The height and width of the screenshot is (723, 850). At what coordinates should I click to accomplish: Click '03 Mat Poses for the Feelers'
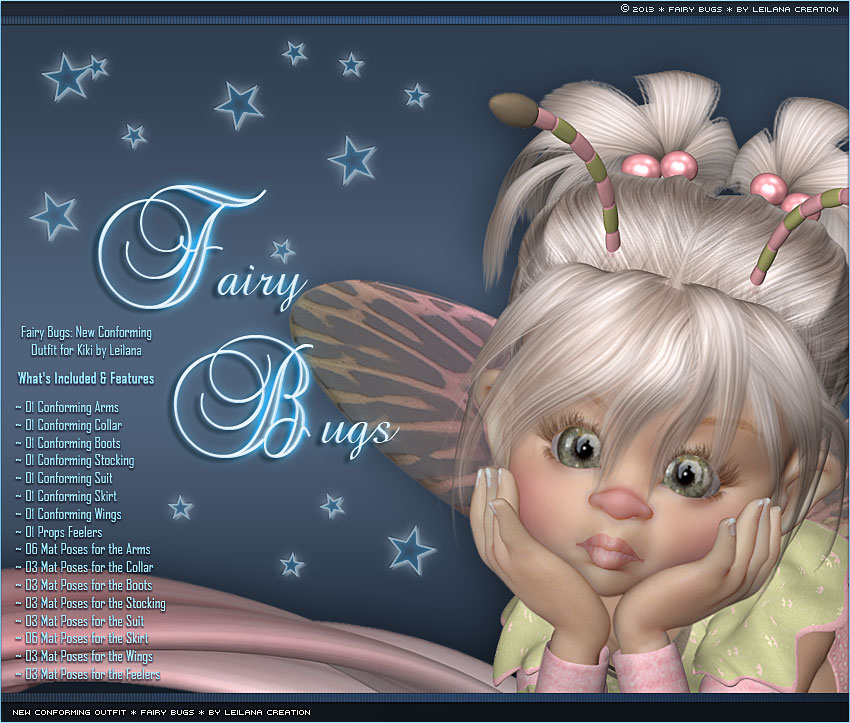88,674
